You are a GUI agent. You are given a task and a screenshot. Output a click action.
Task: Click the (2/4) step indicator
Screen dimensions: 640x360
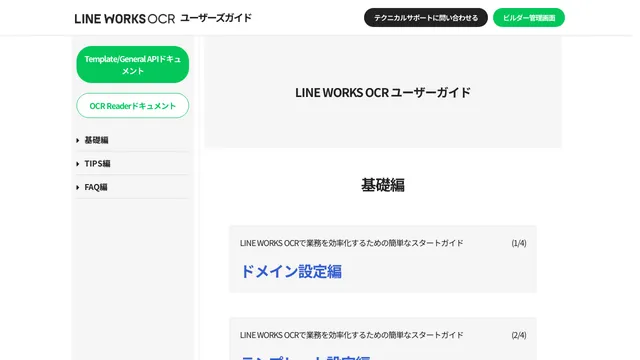click(x=519, y=335)
